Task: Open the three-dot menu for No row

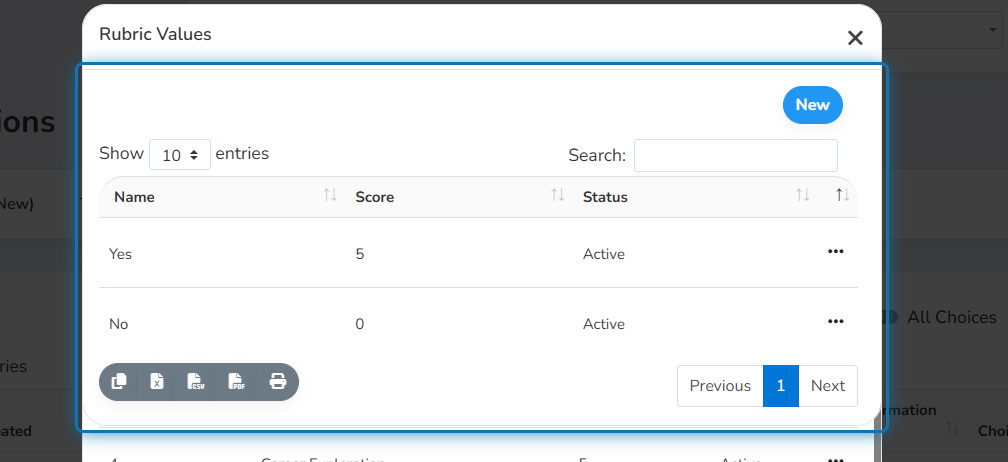Action: coord(835,321)
